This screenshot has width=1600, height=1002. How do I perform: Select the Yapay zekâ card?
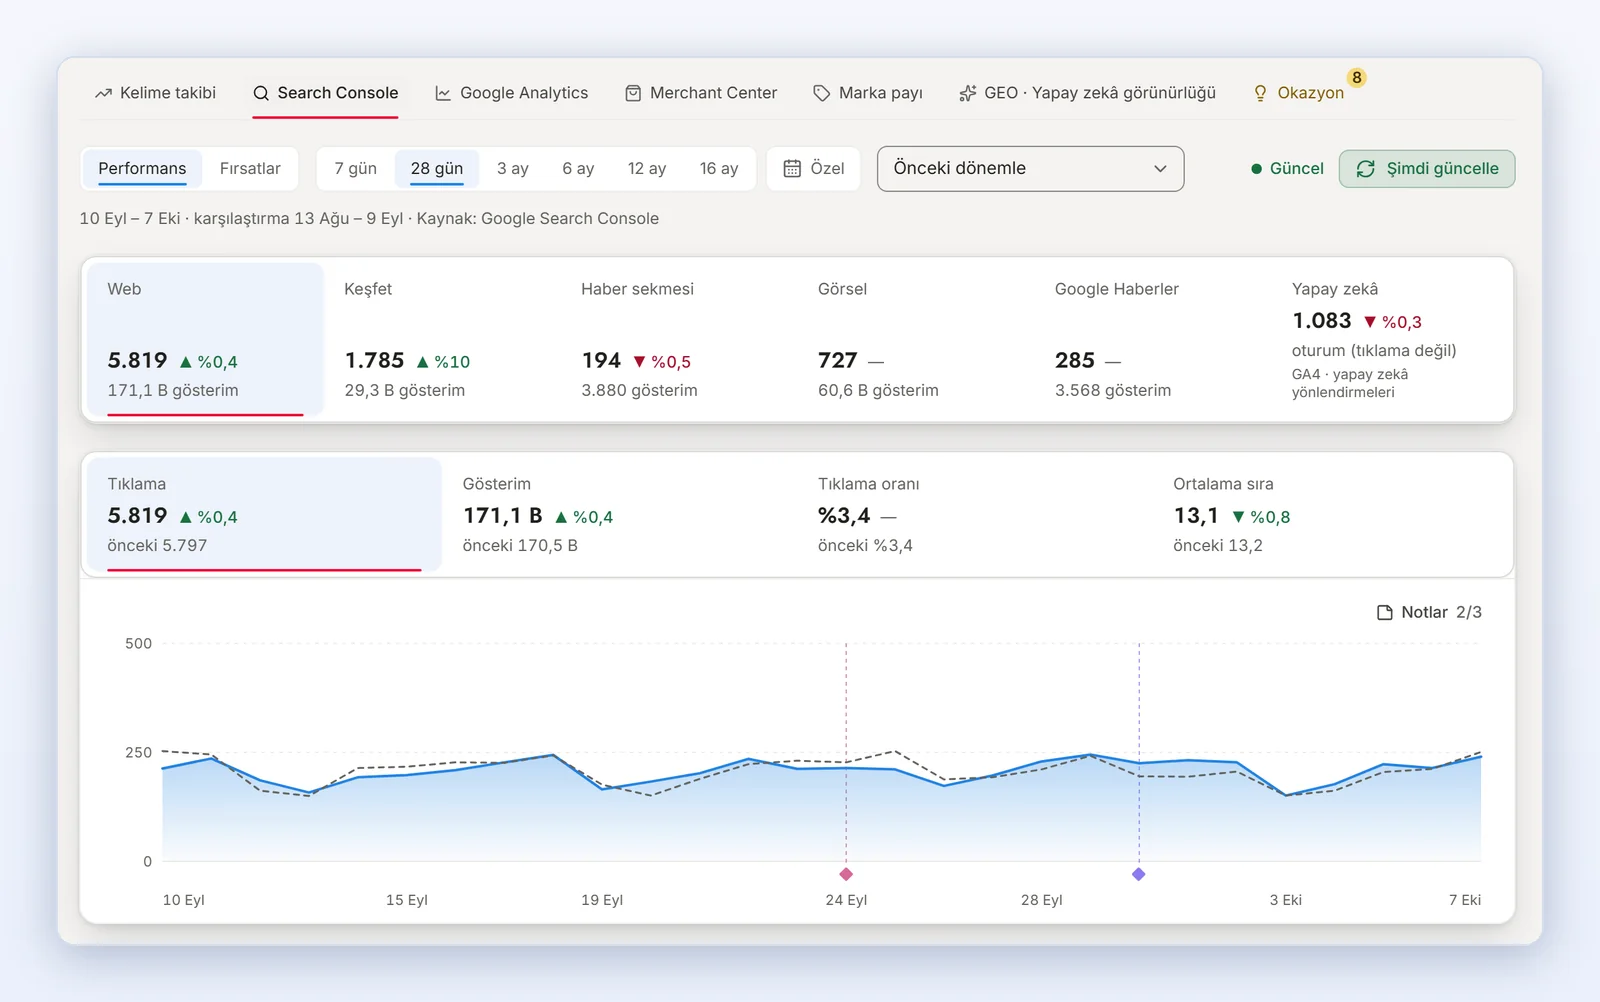(1390, 340)
